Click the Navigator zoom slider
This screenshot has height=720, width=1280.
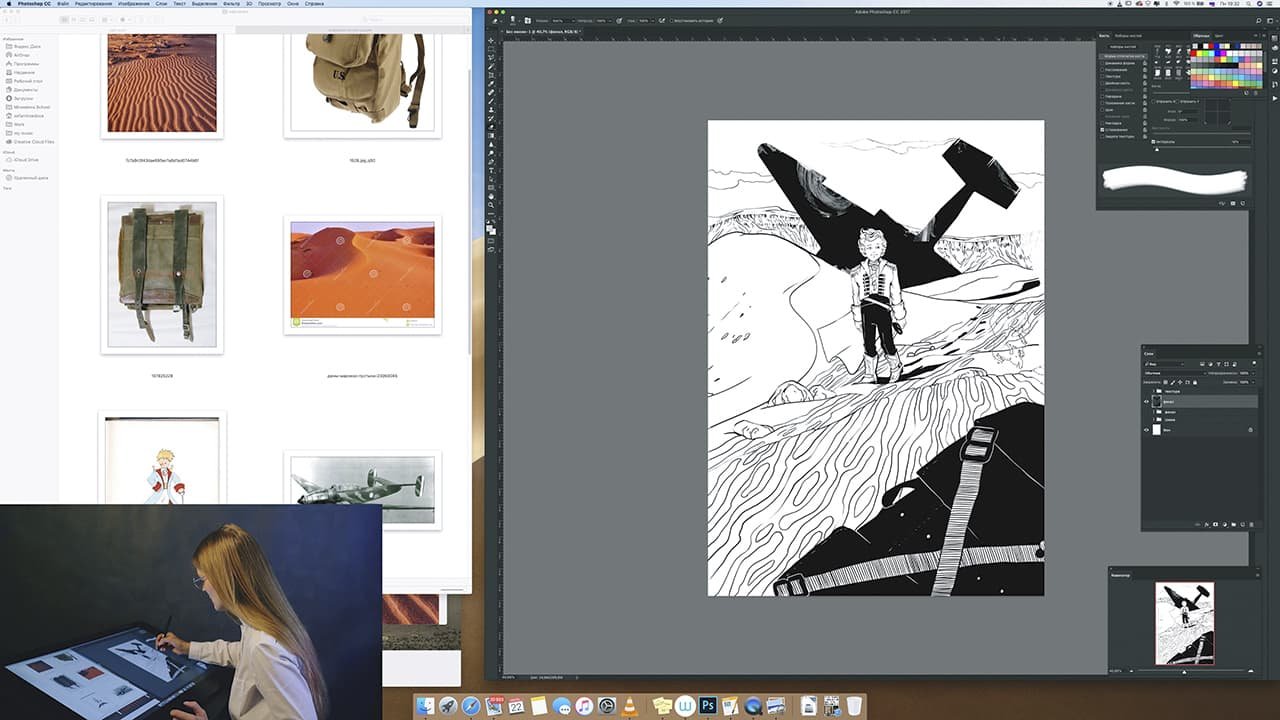pos(1183,671)
